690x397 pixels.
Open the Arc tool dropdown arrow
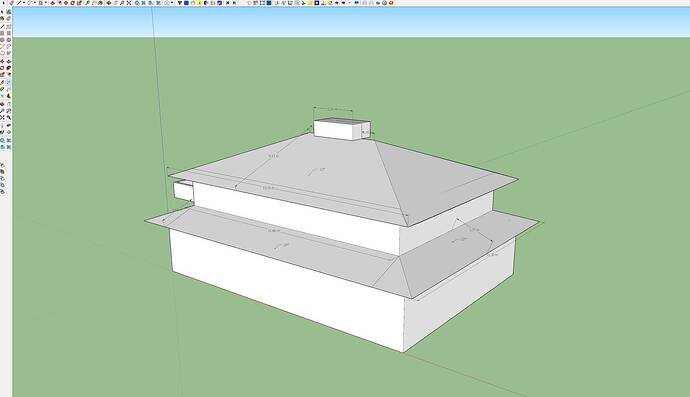pyautogui.click(x=35, y=3)
